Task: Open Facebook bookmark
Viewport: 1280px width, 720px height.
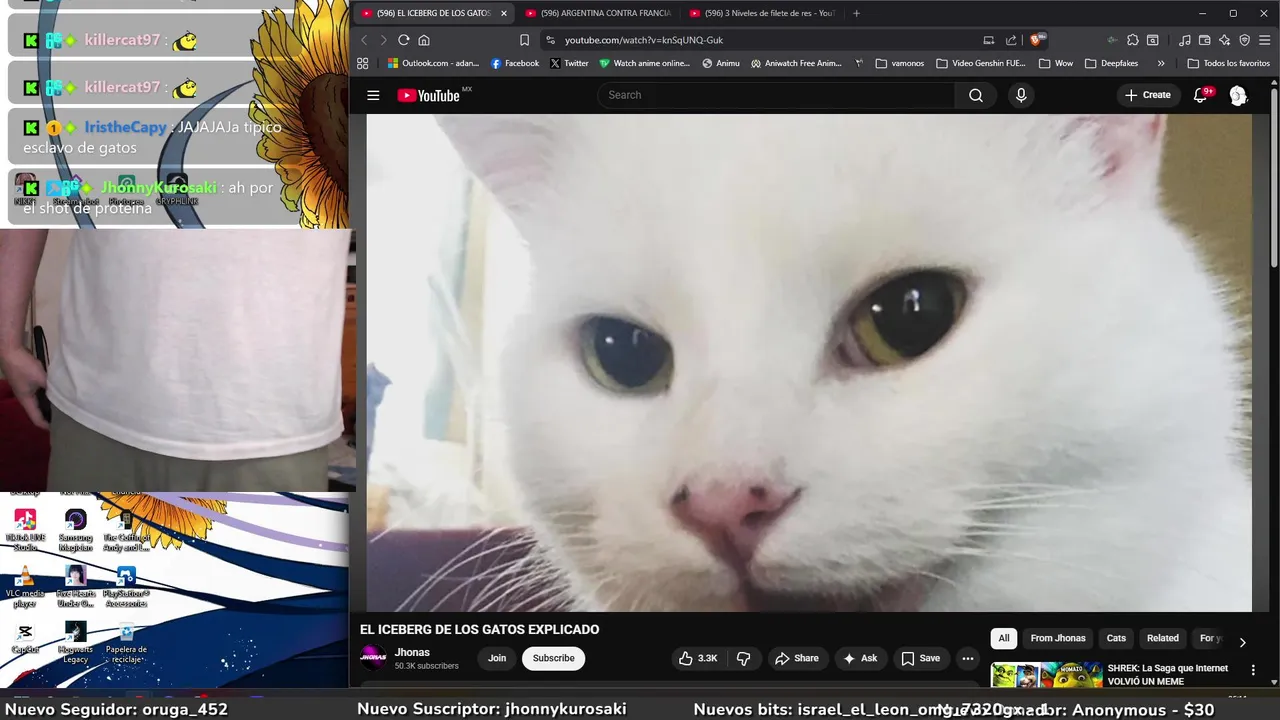Action: (515, 63)
